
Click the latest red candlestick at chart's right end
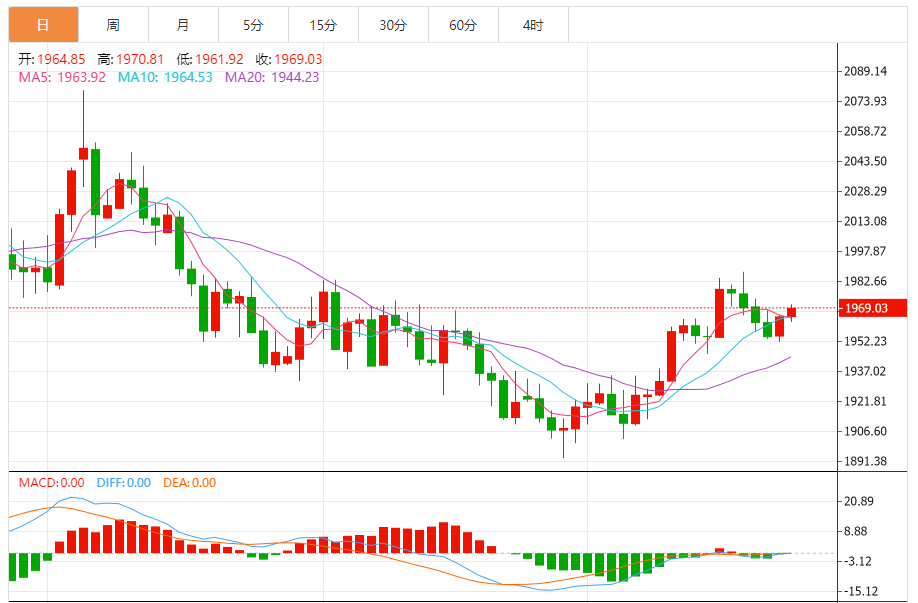(x=792, y=313)
